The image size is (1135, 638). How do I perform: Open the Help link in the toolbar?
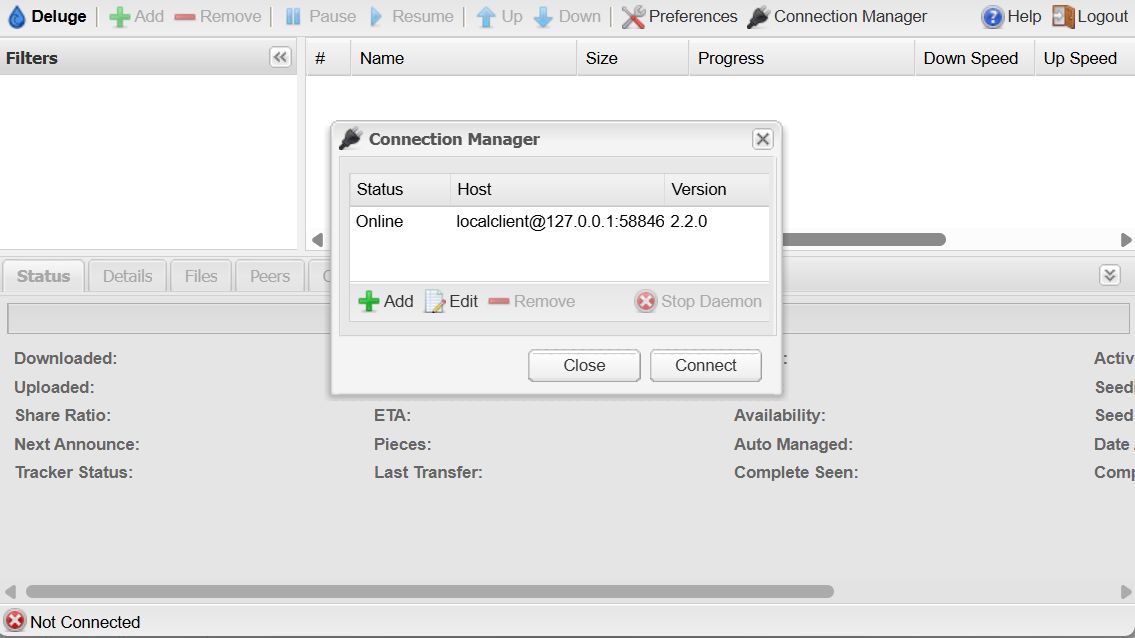tap(1011, 17)
